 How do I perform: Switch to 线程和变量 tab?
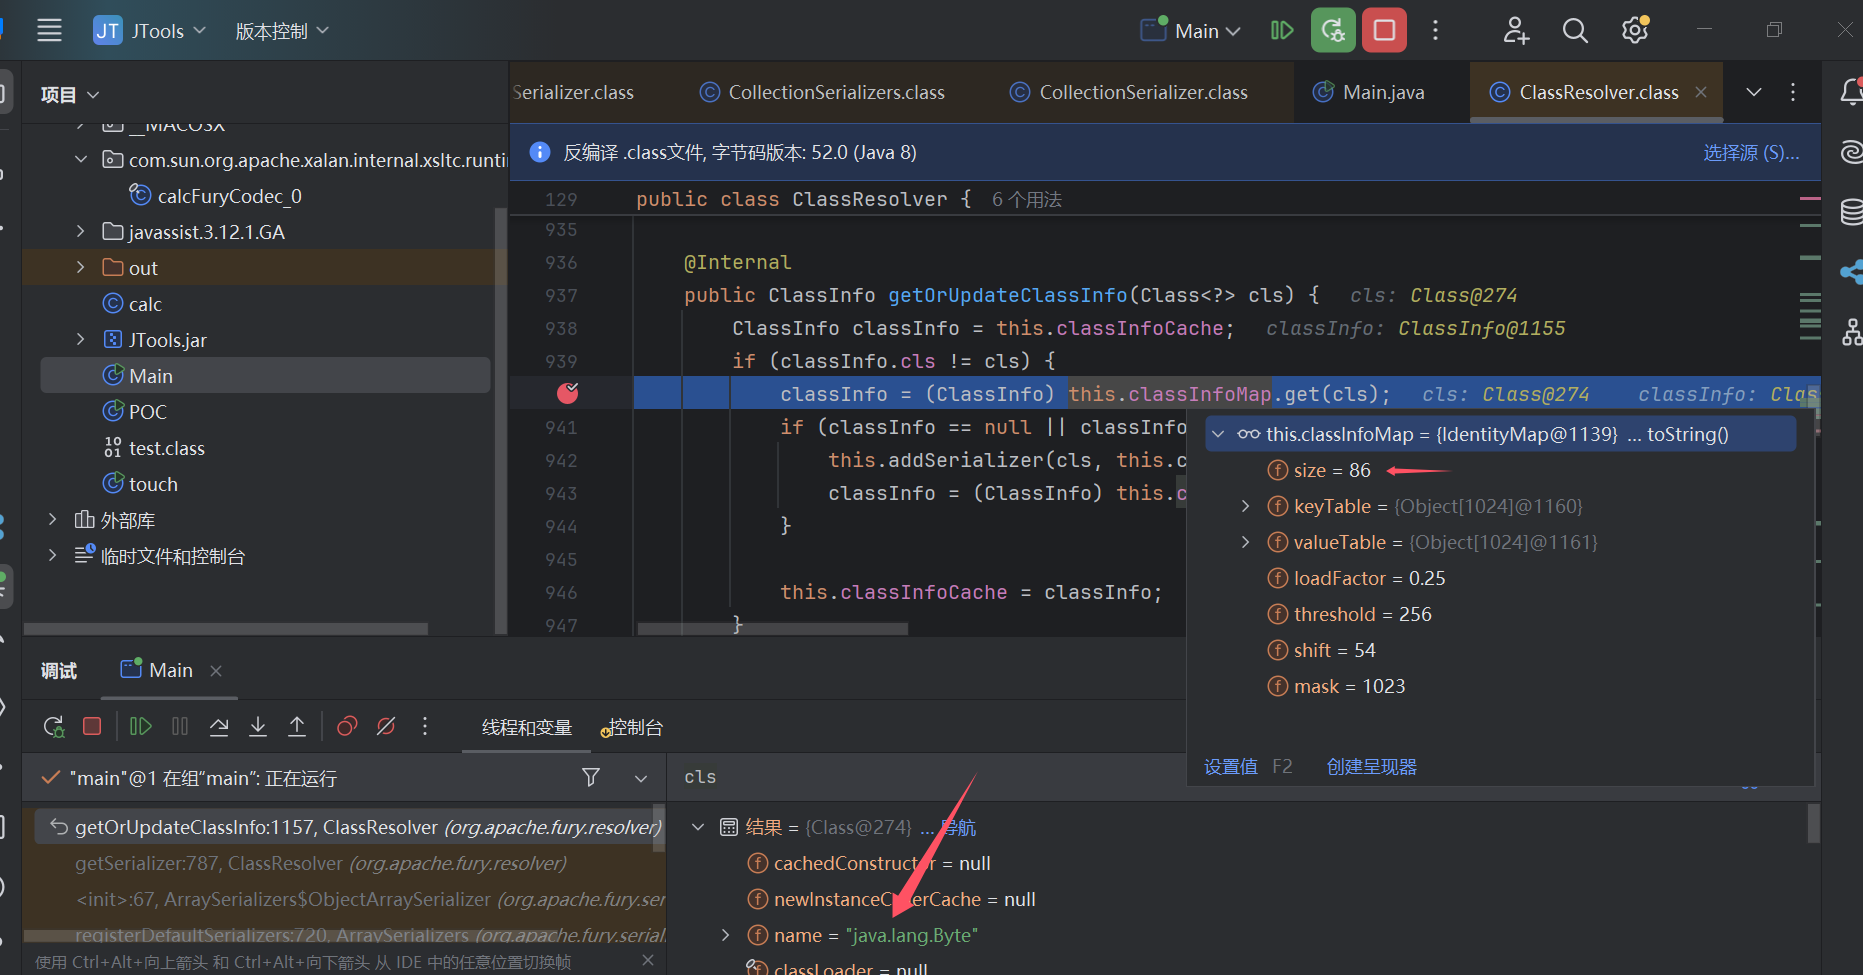click(x=527, y=728)
